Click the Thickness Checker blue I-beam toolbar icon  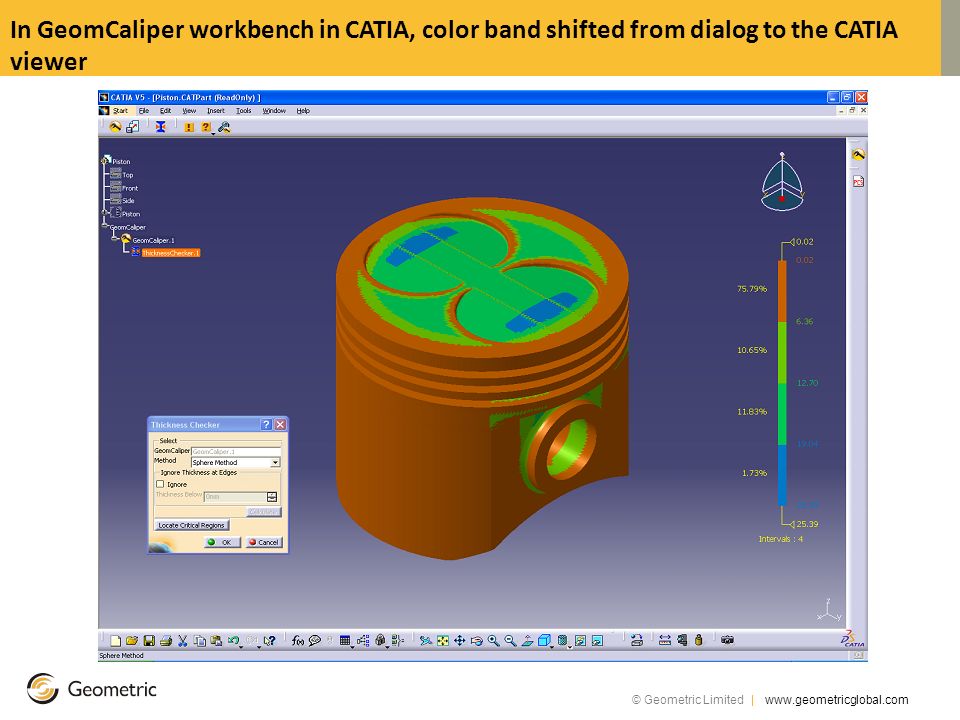tap(160, 127)
